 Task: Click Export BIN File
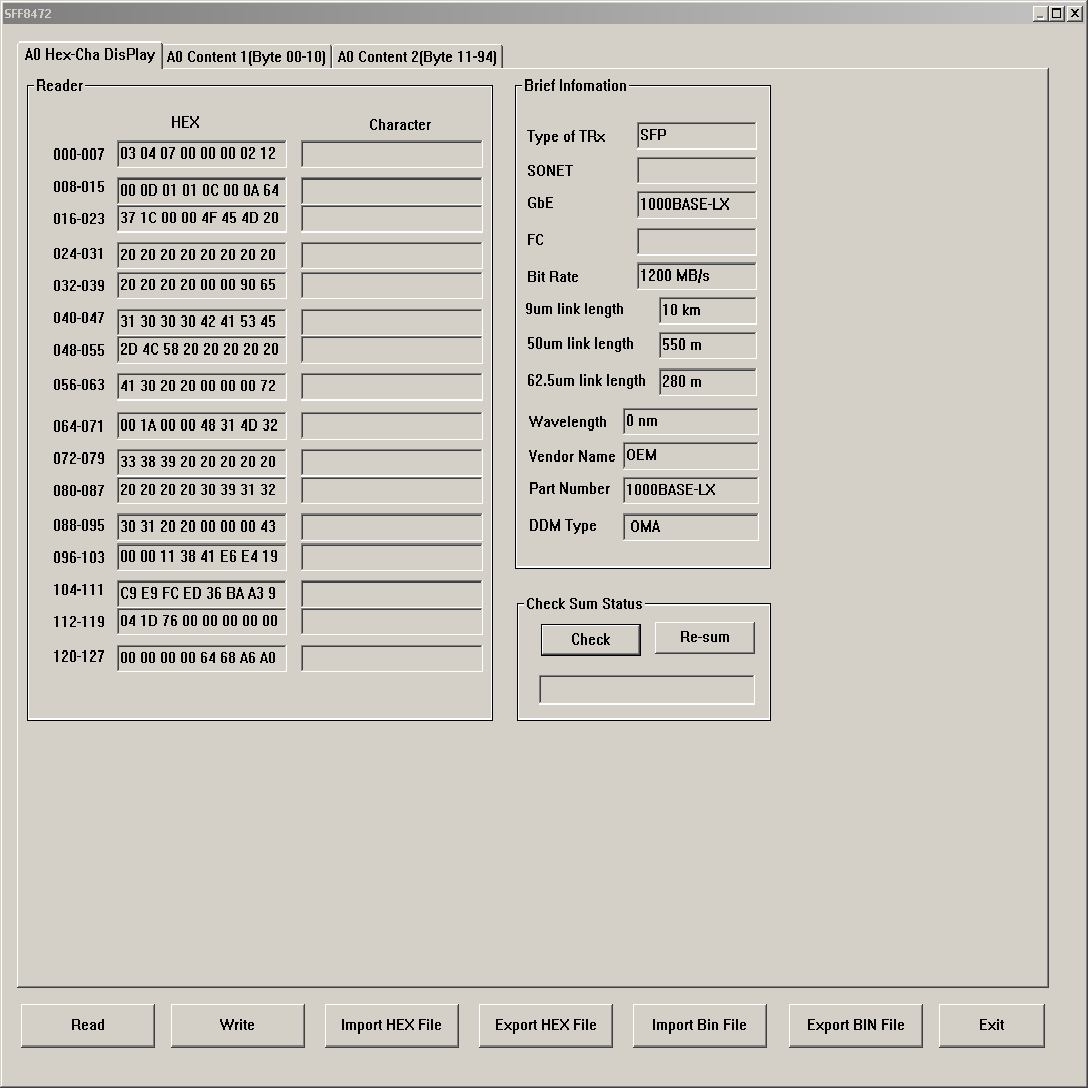[855, 1025]
